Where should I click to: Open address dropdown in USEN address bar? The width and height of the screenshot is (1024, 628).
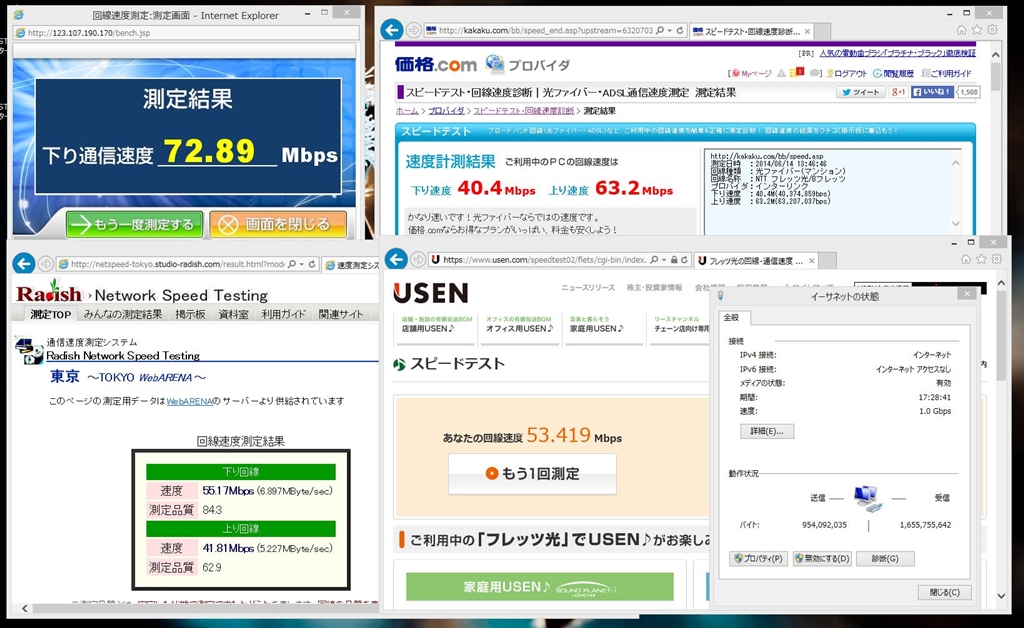pos(665,260)
